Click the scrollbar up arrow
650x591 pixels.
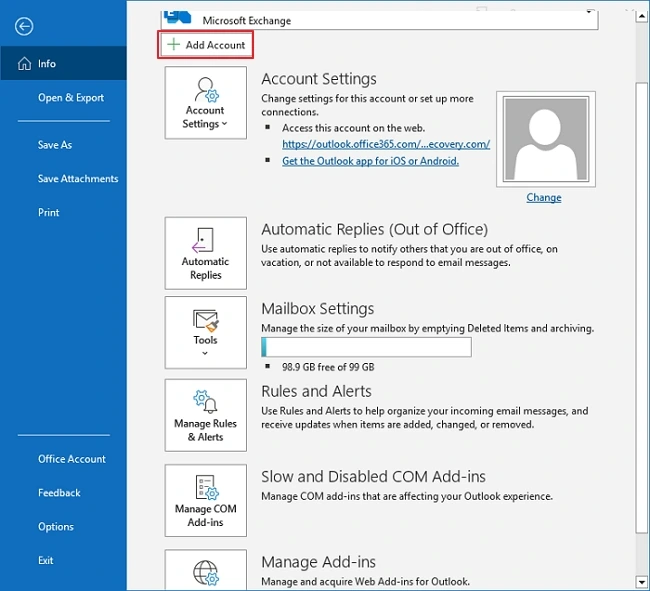pyautogui.click(x=642, y=16)
